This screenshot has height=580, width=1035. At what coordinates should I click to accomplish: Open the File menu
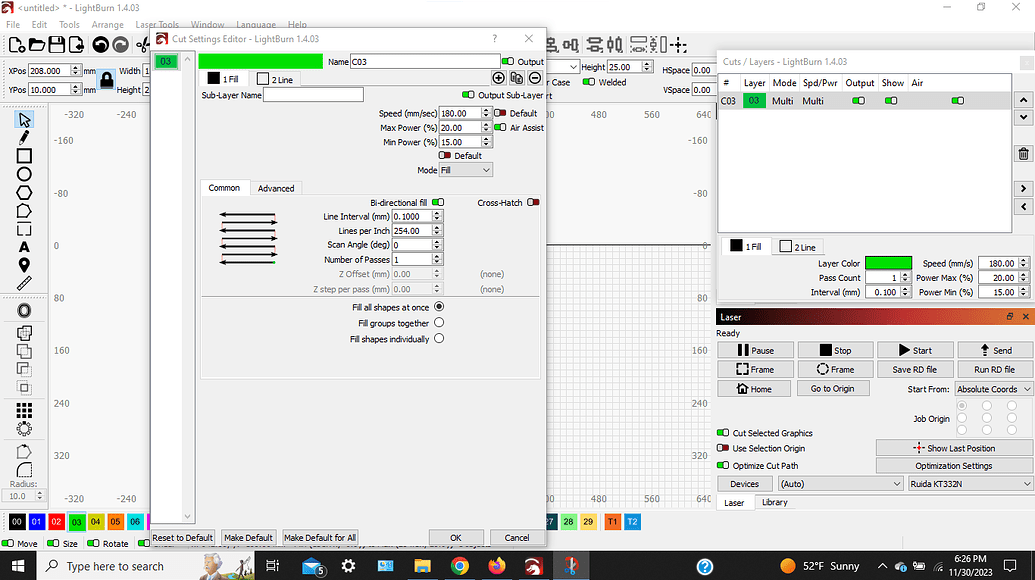click(x=13, y=24)
